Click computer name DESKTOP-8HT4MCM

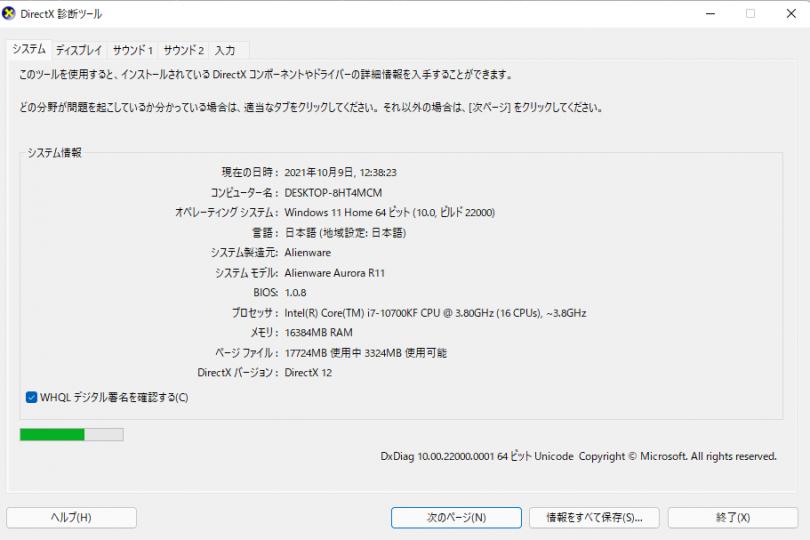pos(333,193)
